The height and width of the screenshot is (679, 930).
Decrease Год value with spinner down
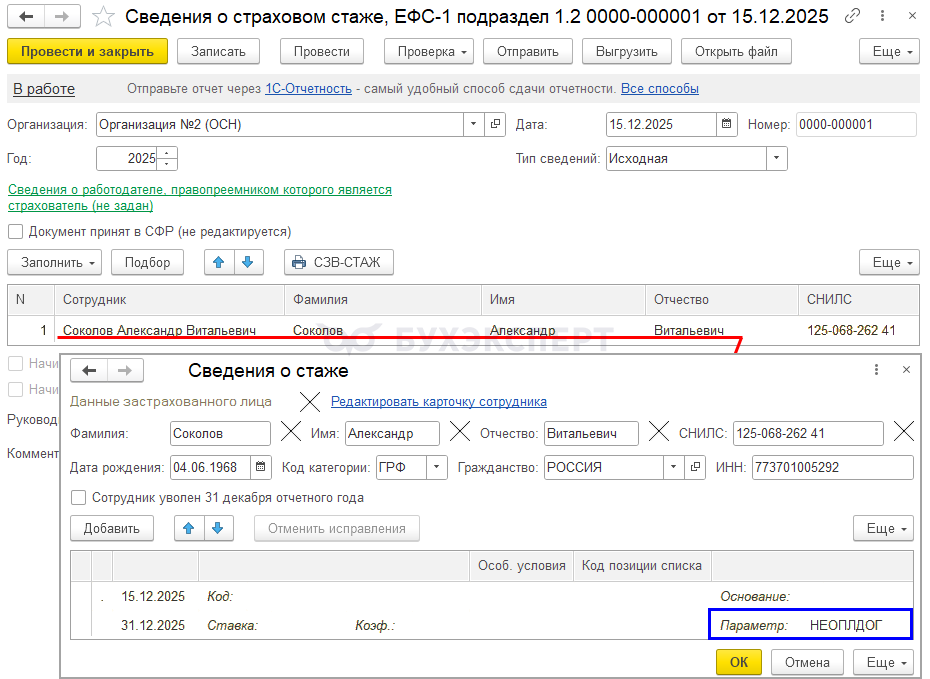click(167, 164)
